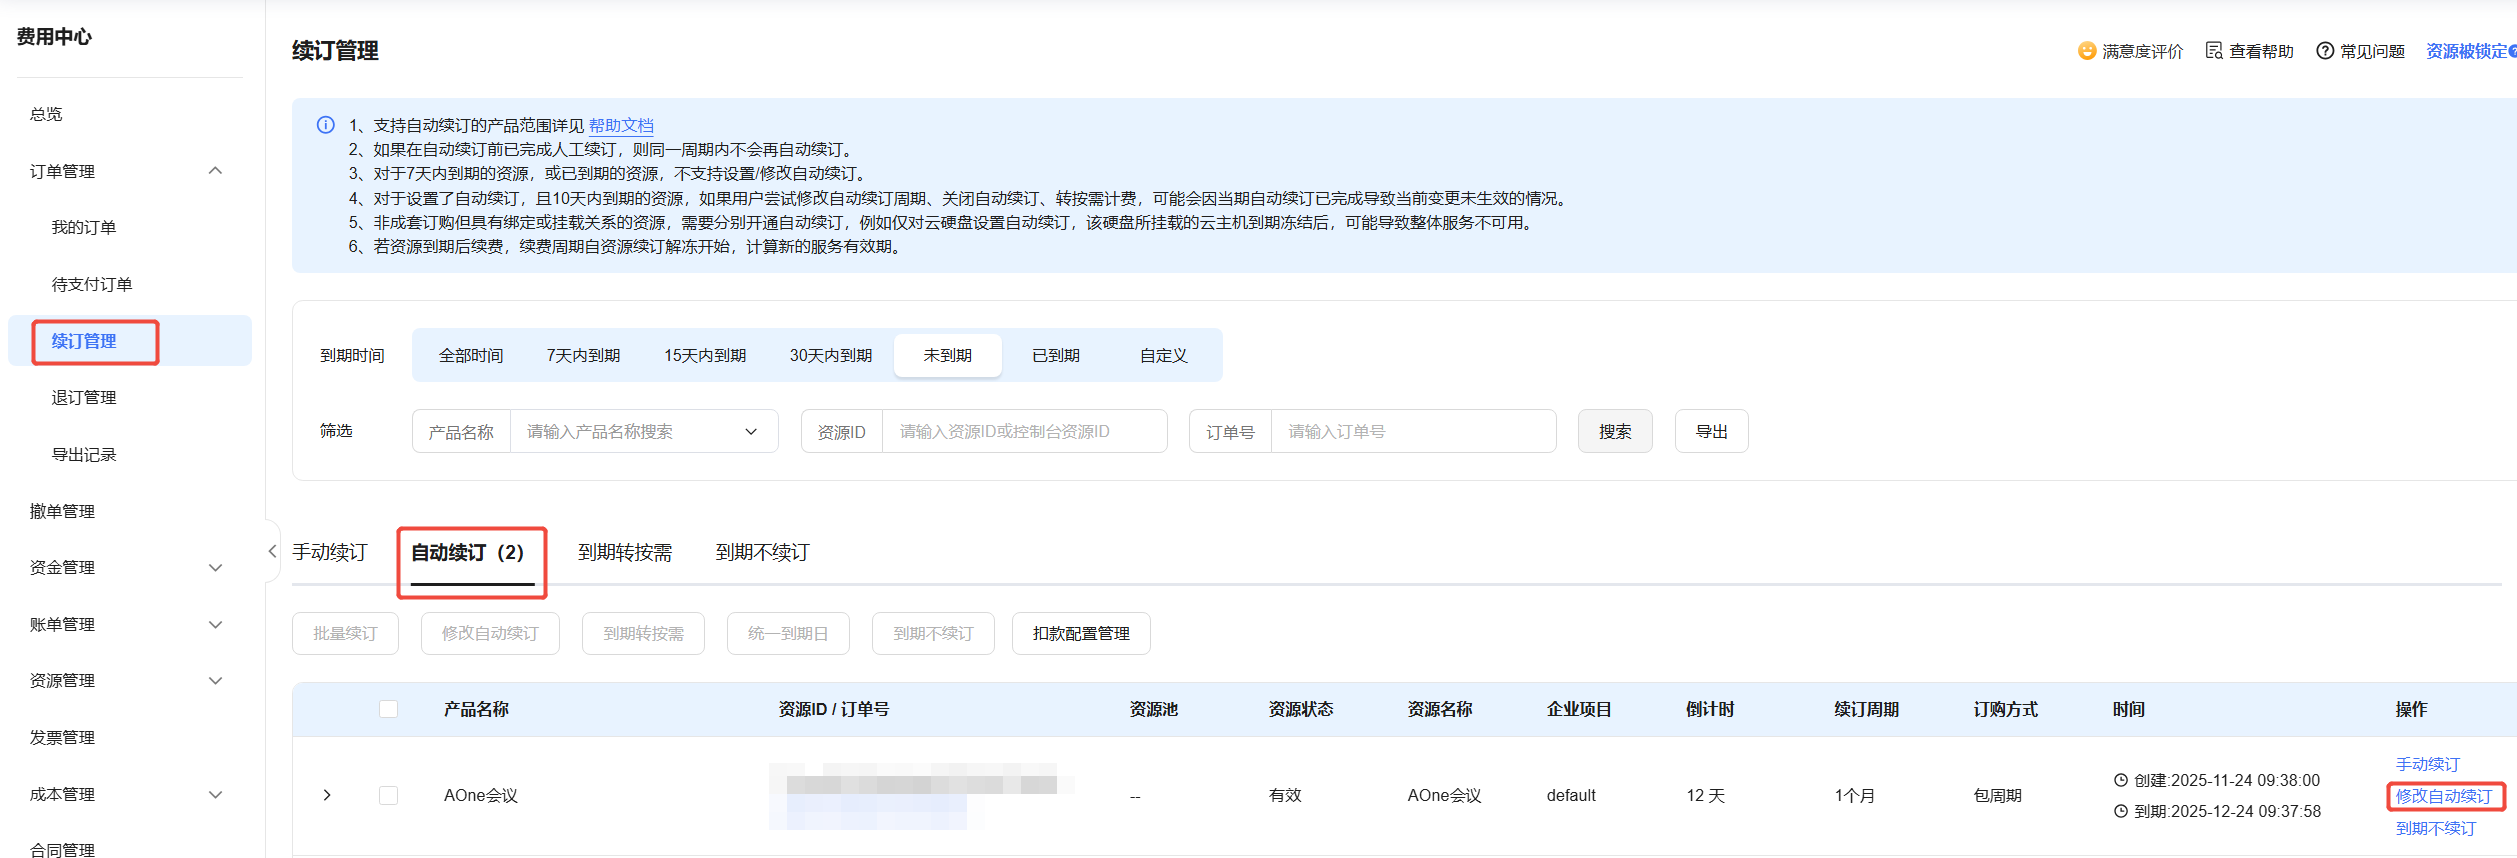Click the 查看帮助 document icon
This screenshot has height=858, width=2517.
click(2214, 51)
